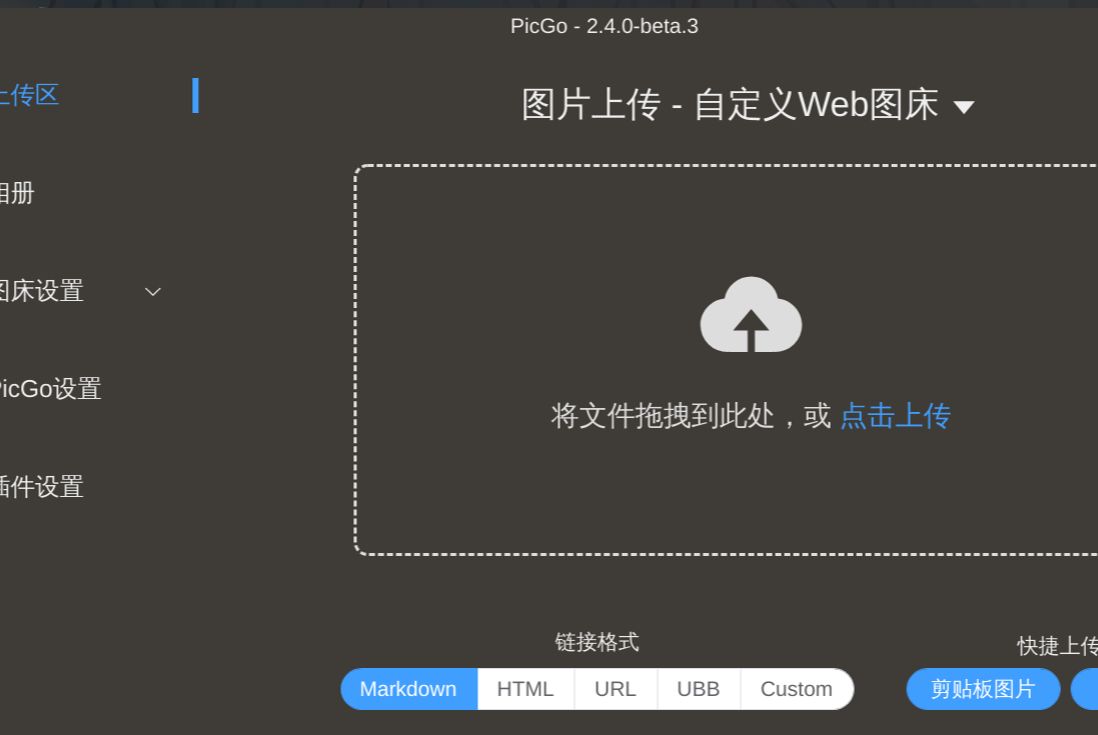1098x735 pixels.
Task: Pick the Custom link format
Action: tap(796, 689)
